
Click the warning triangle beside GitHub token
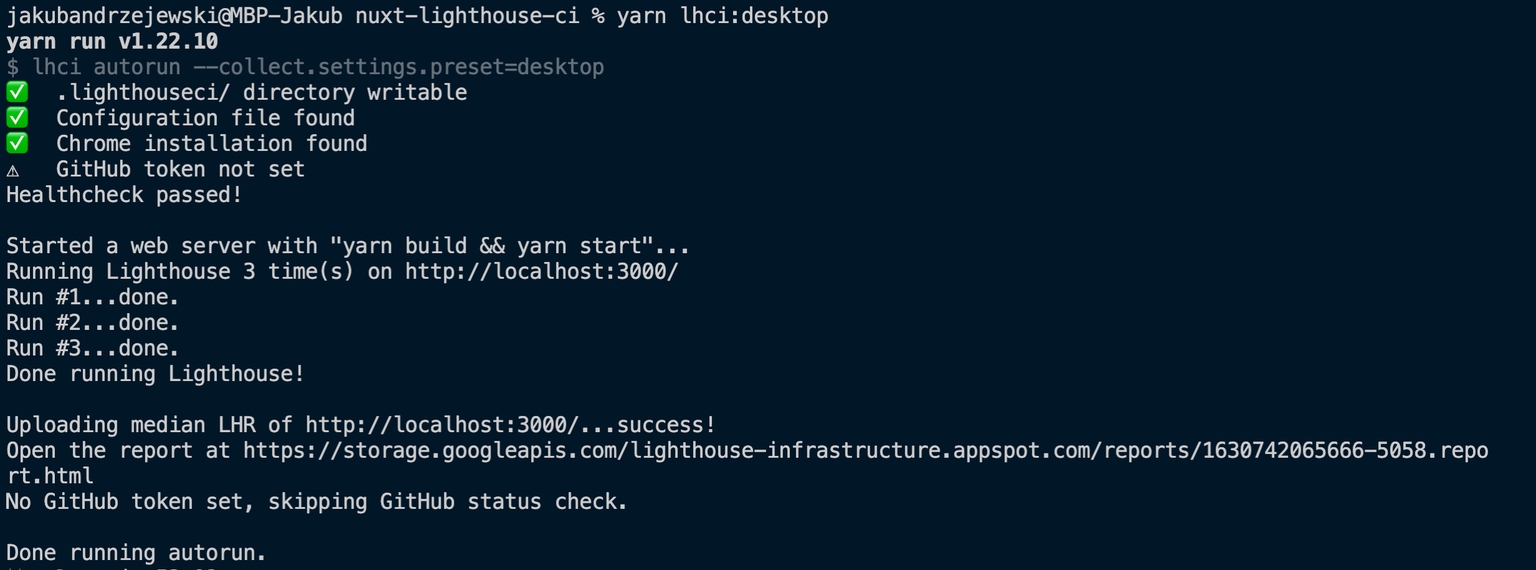pos(13,171)
